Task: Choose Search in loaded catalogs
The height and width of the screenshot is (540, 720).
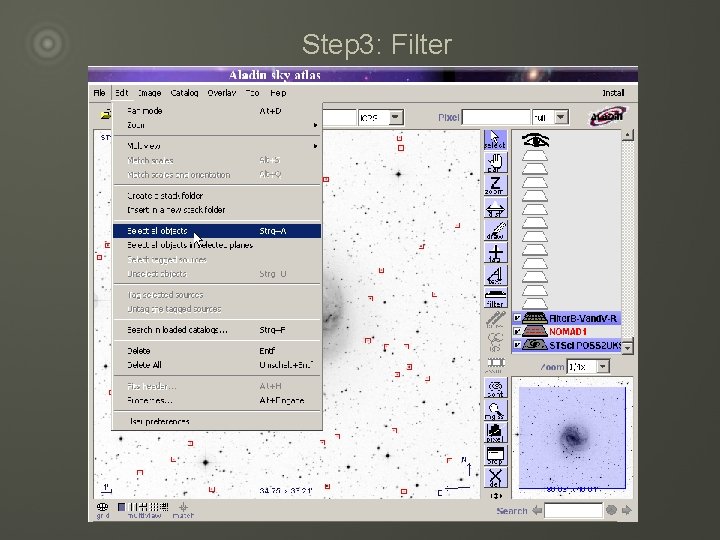Action: pos(217,330)
